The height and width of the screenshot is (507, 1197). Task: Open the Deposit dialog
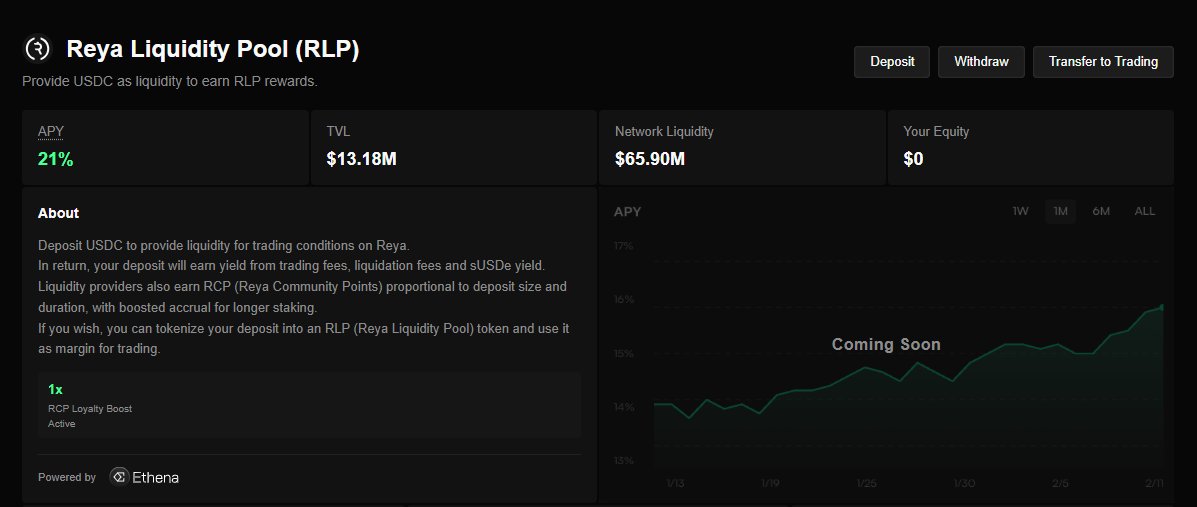tap(892, 62)
